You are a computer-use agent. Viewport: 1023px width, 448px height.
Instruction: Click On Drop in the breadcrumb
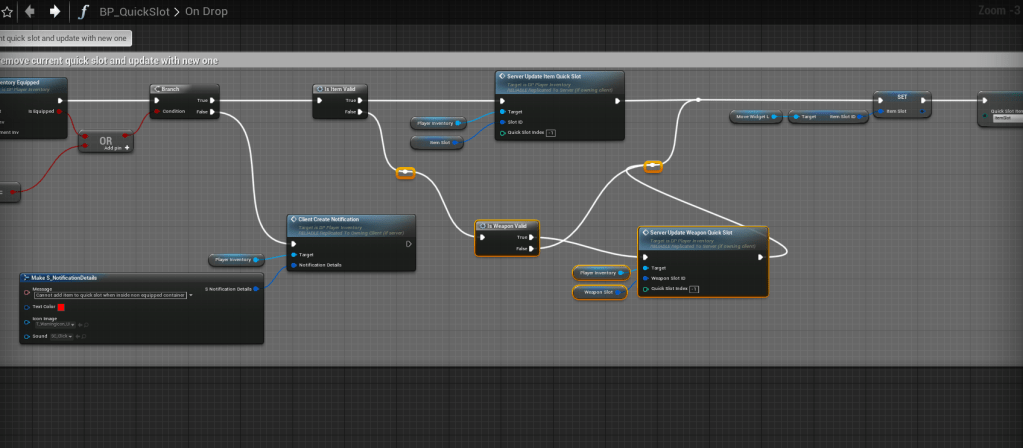[x=207, y=13]
